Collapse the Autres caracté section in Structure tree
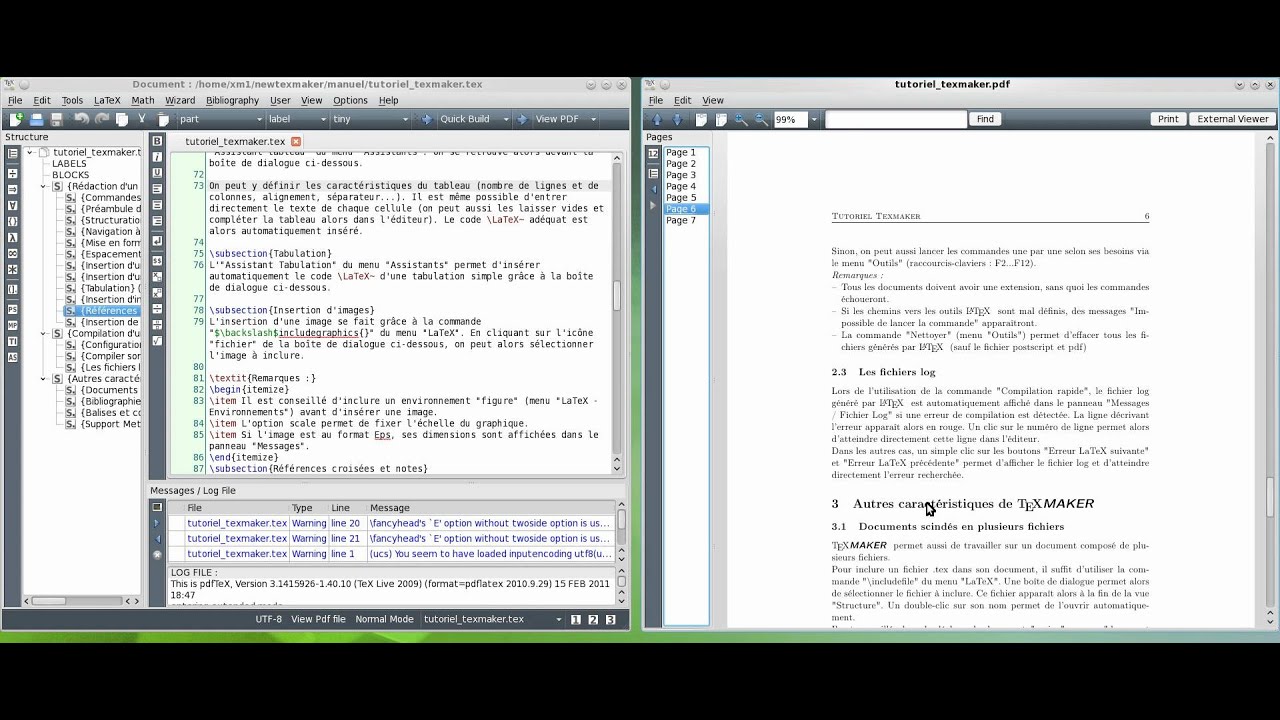 click(44, 379)
